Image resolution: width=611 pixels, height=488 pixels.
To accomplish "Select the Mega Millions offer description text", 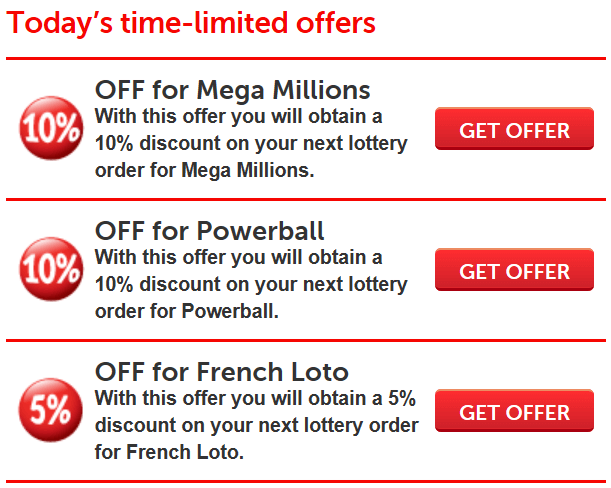I will tap(251, 143).
